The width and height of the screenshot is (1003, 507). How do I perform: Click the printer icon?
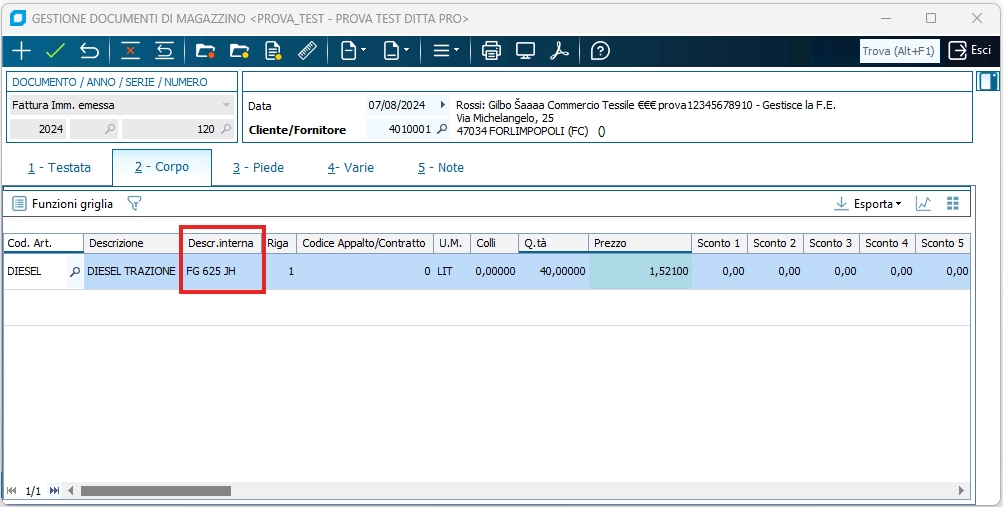(x=491, y=51)
